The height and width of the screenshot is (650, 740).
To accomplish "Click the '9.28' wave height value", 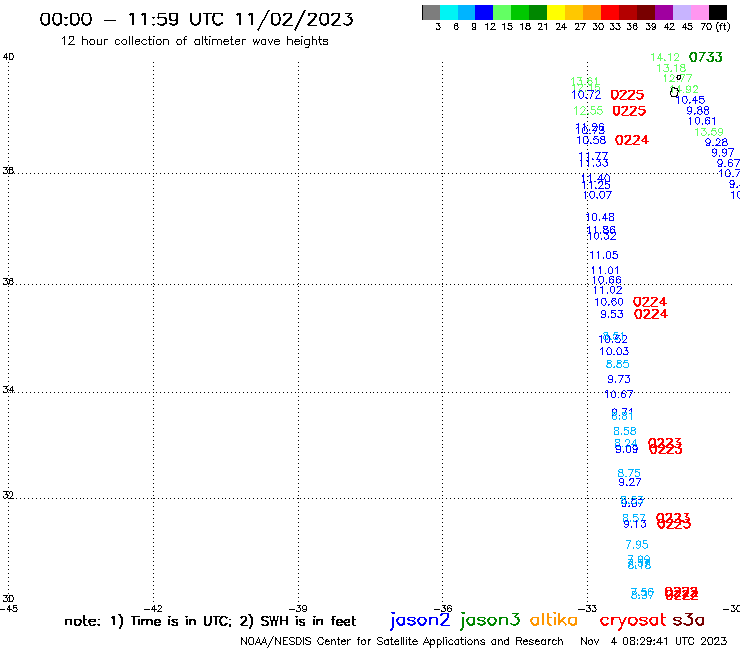I will (x=716, y=142).
